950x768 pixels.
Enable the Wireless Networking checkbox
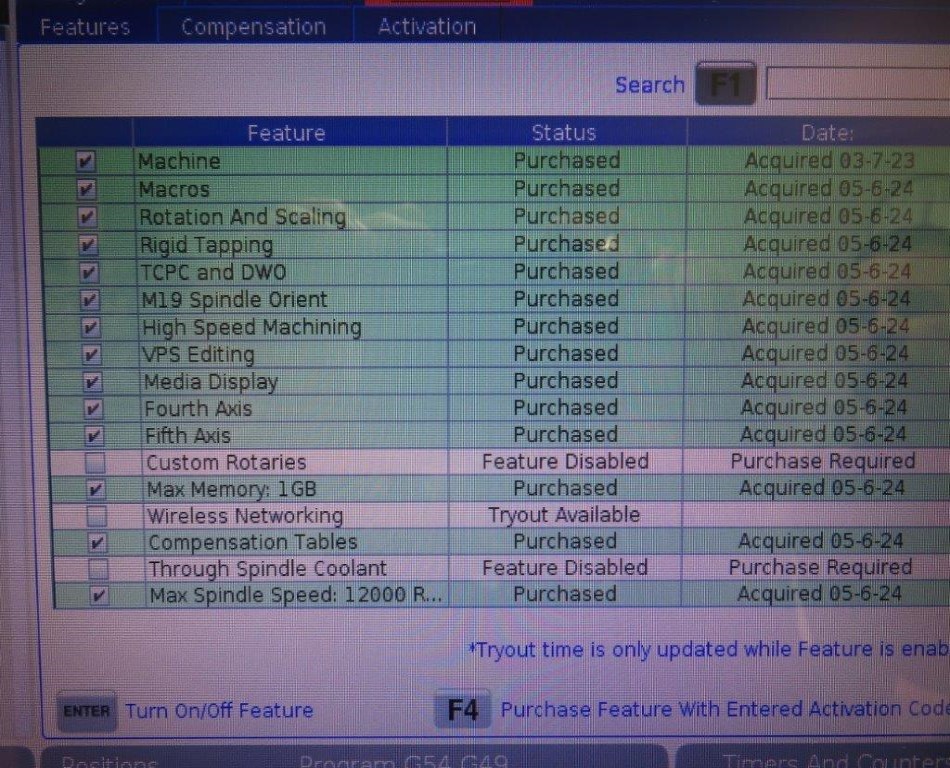pos(97,516)
